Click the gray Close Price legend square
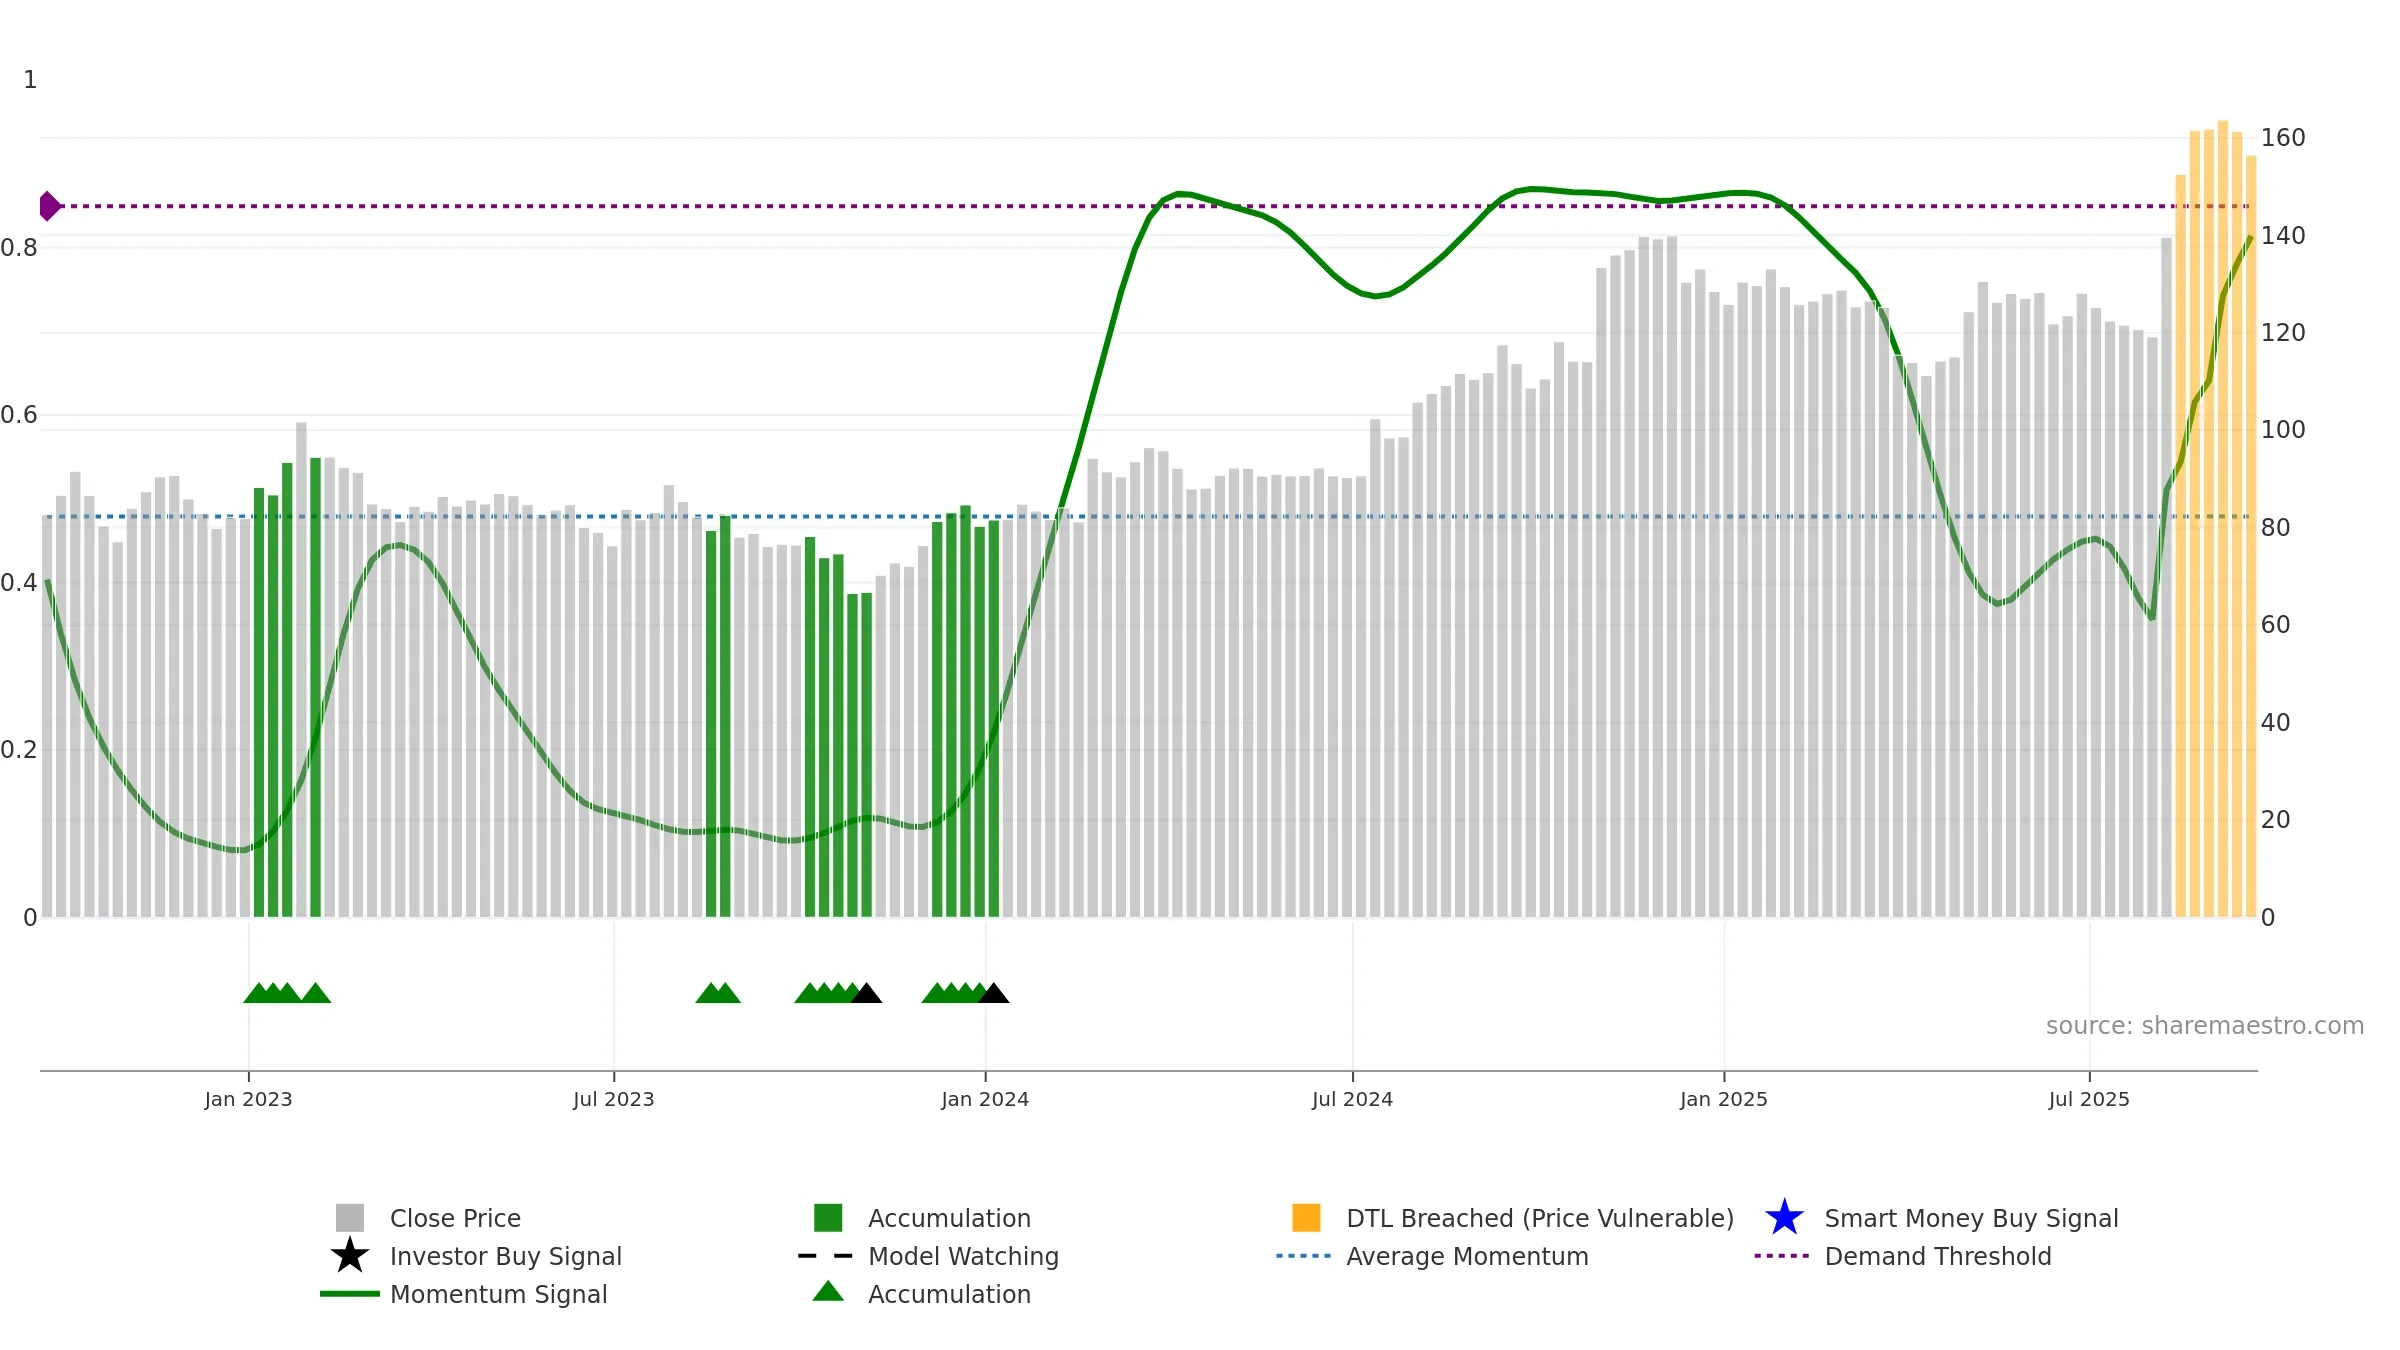Image resolution: width=2400 pixels, height=1350 pixels. pyautogui.click(x=350, y=1218)
